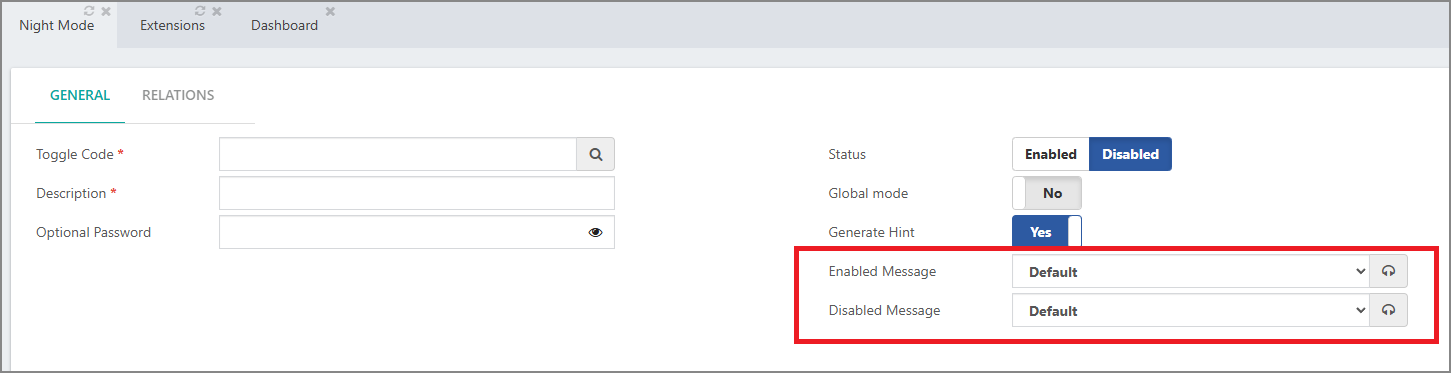Click the Generate Hint label
The width and height of the screenshot is (1451, 373).
pos(872,232)
